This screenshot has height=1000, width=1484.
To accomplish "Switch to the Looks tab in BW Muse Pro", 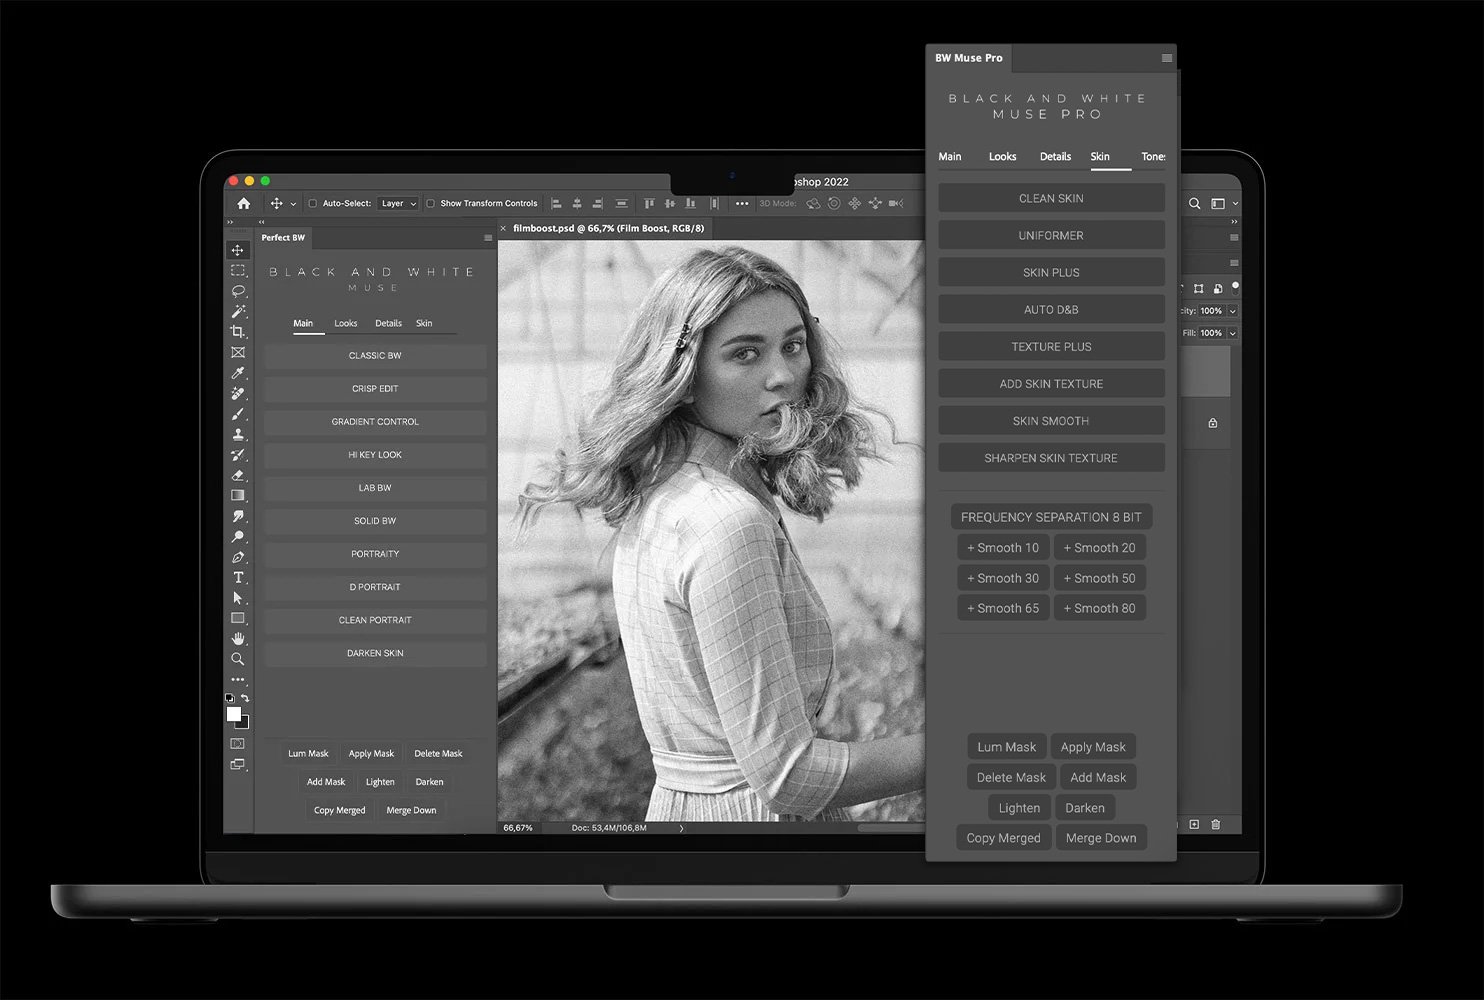I will (x=1002, y=157).
